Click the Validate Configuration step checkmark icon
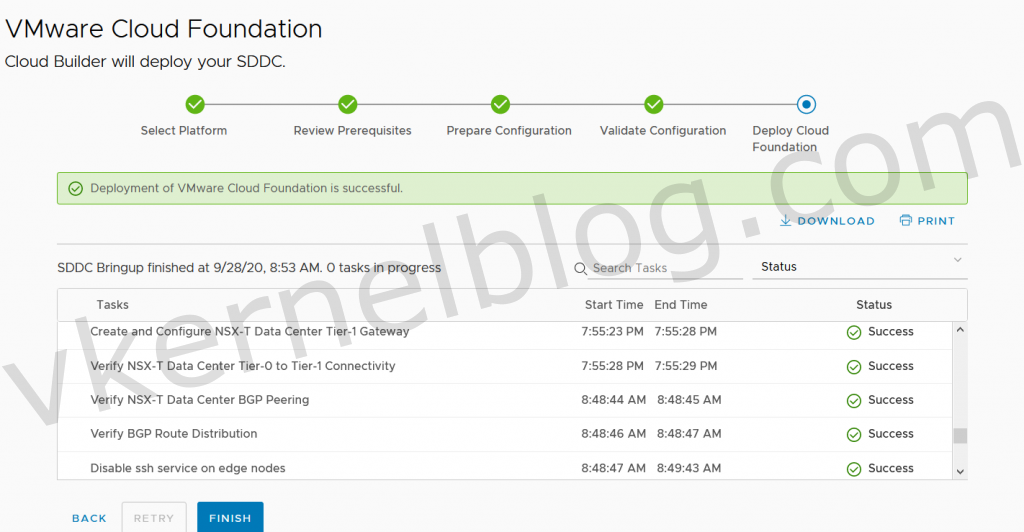The height and width of the screenshot is (532, 1024). click(654, 104)
